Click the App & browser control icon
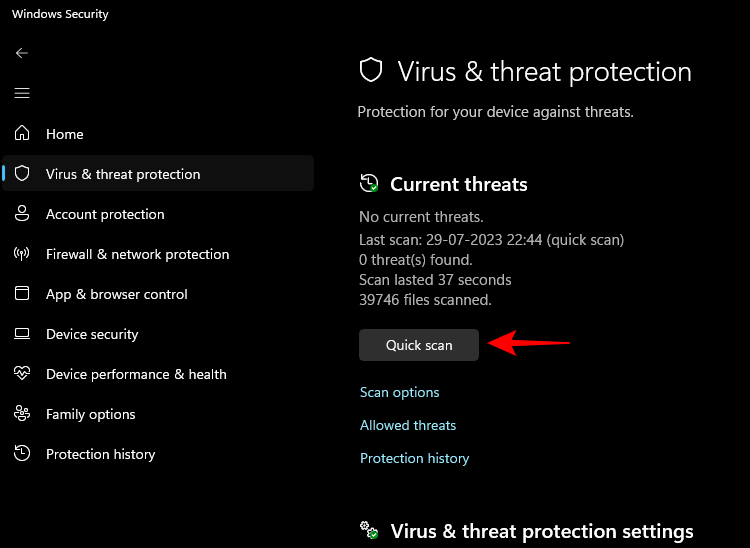Image resolution: width=750 pixels, height=548 pixels. [x=22, y=294]
